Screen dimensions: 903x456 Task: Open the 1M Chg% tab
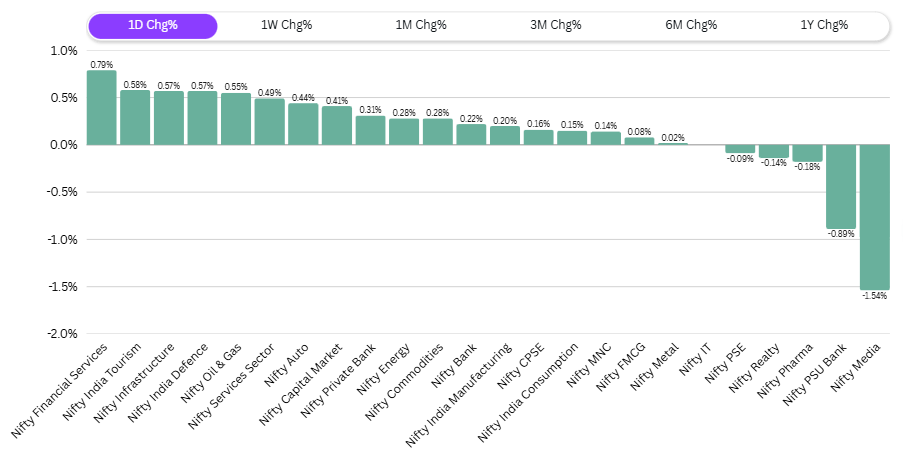tap(421, 26)
